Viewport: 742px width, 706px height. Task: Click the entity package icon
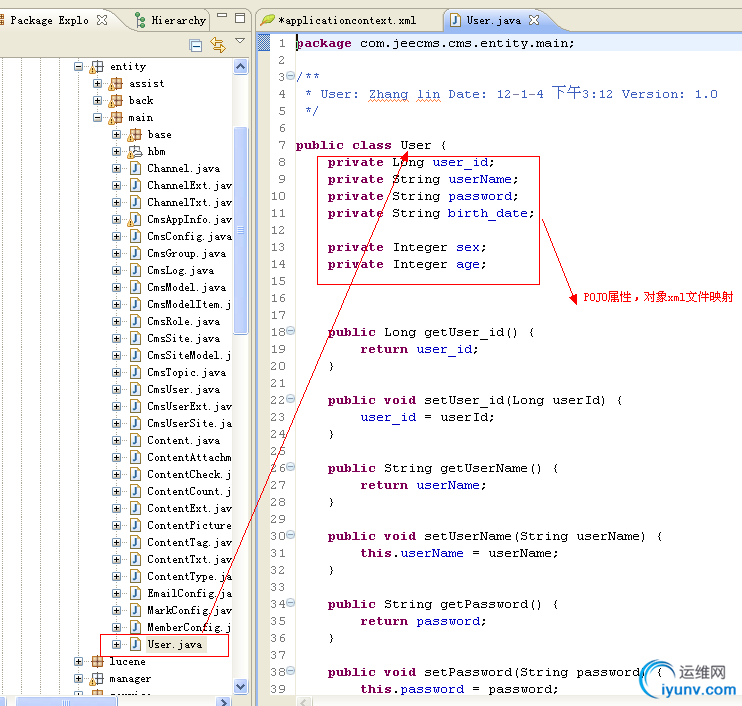click(x=97, y=67)
